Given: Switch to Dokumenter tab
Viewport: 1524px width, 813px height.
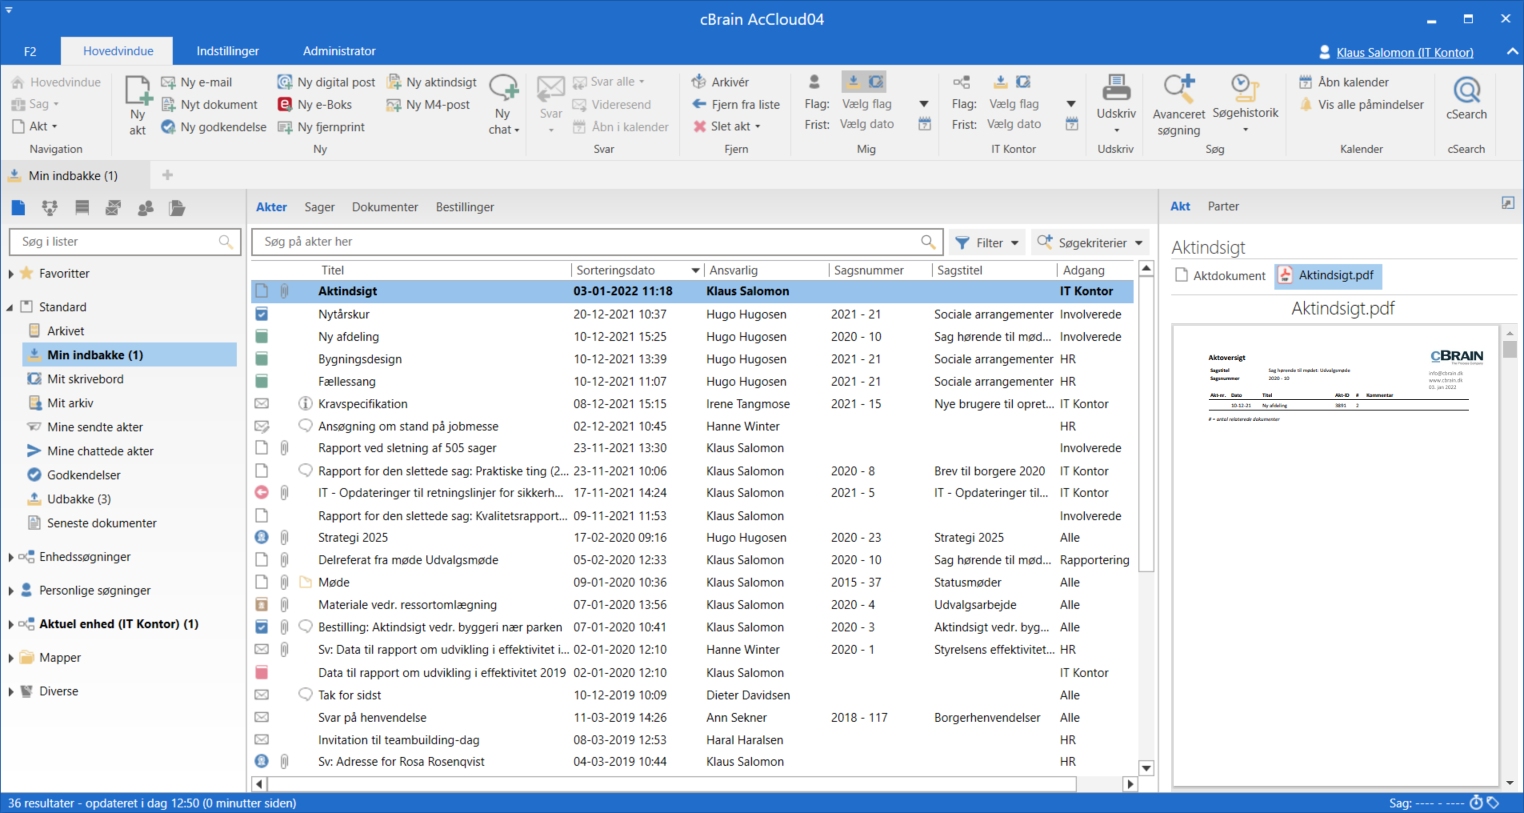Looking at the screenshot, I should (385, 207).
